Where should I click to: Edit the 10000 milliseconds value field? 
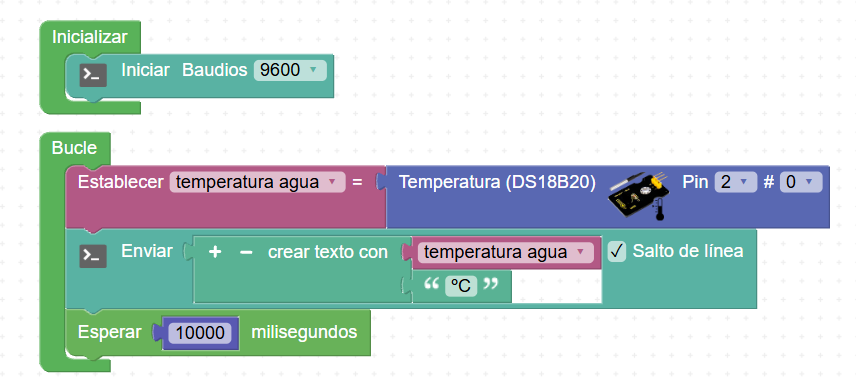pos(200,332)
